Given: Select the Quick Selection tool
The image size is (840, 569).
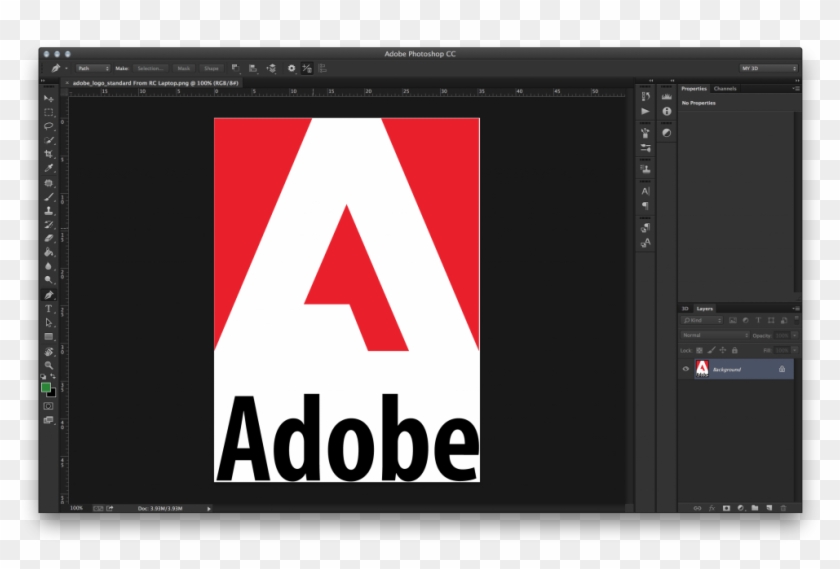Looking at the screenshot, I should coord(49,140).
